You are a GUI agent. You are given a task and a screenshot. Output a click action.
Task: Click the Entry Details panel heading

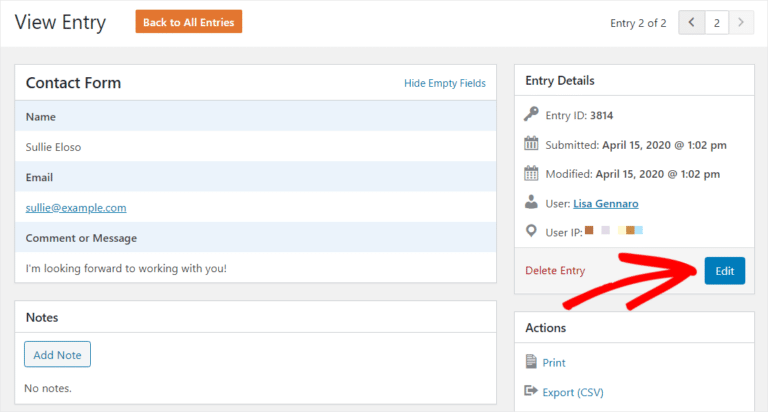tap(560, 80)
